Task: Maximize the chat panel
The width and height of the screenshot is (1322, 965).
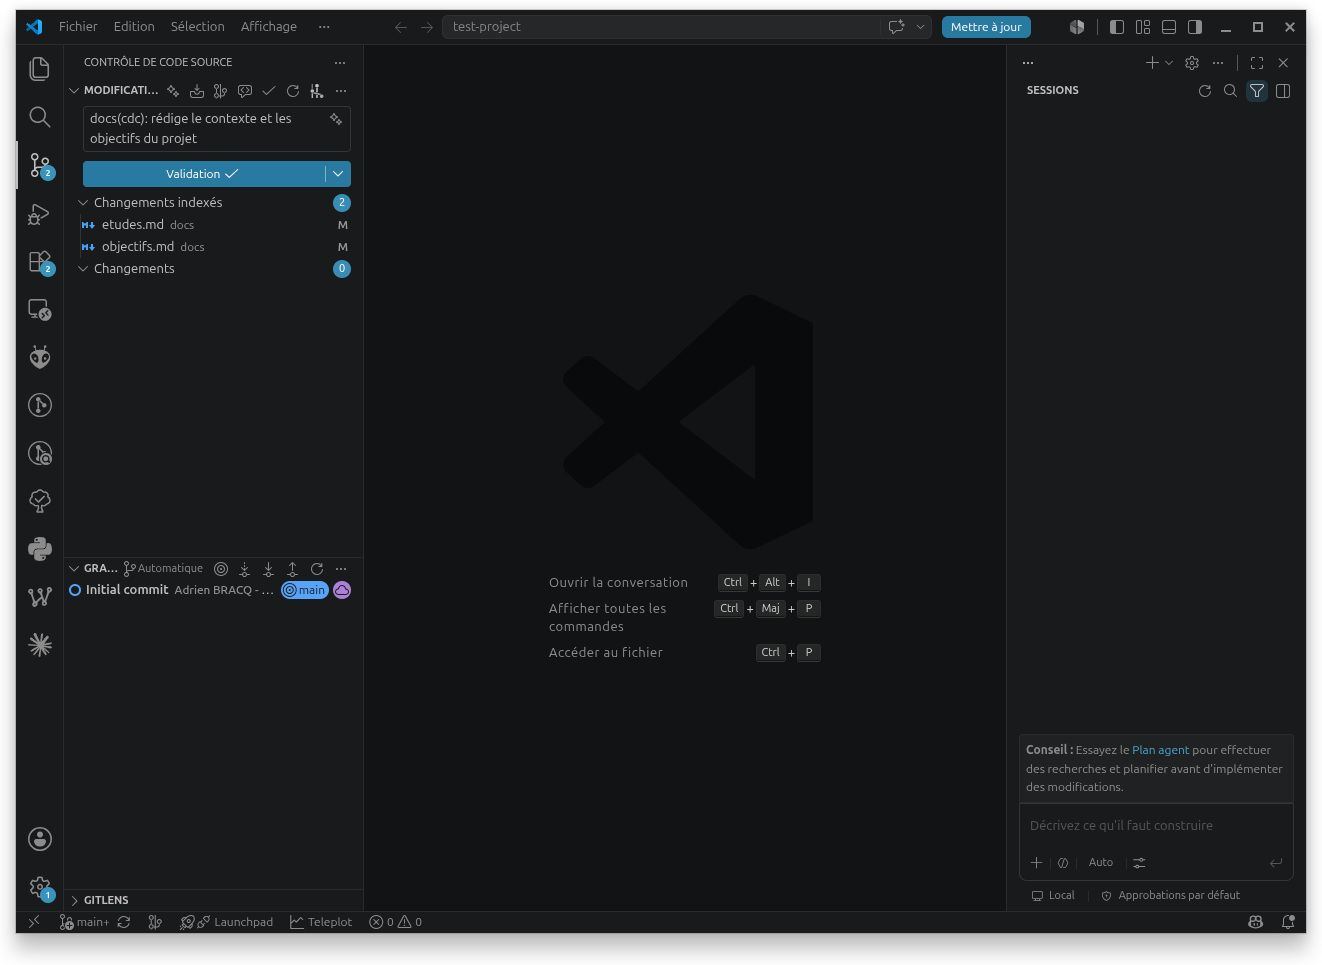Action: (1257, 63)
